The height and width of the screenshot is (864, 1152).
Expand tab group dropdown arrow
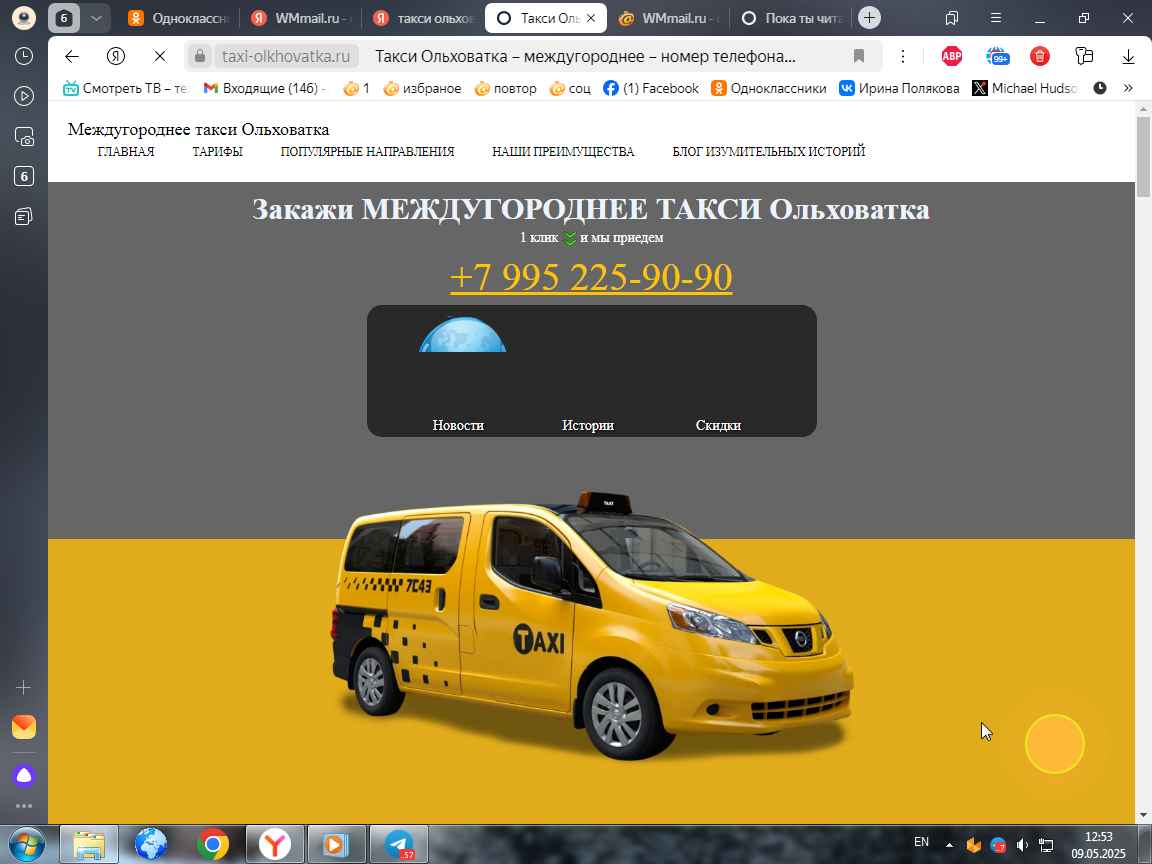[96, 18]
